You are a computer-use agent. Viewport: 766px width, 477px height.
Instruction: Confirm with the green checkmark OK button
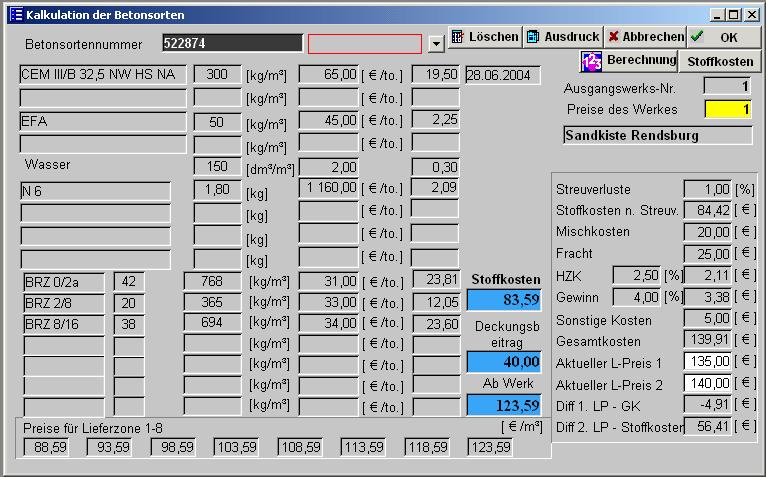coord(723,37)
